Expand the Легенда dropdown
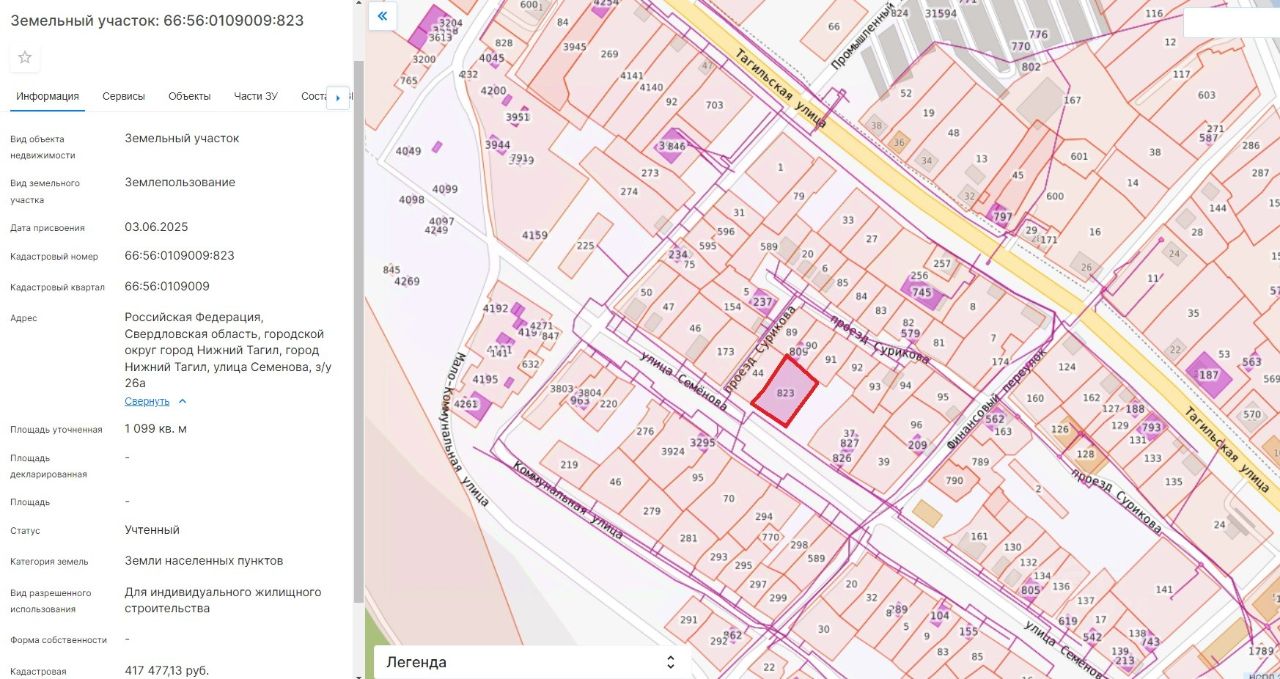The width and height of the screenshot is (1280, 679). (531, 662)
